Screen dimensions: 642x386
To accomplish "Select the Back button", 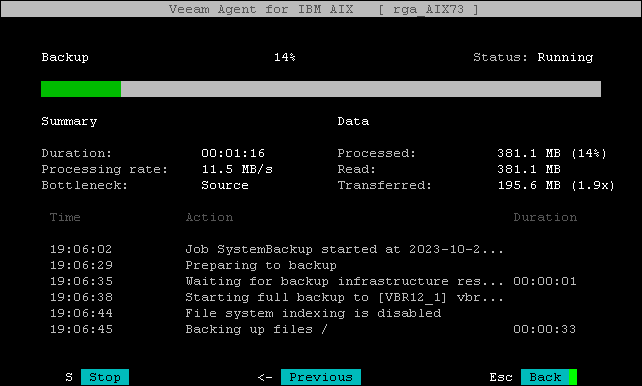I will pyautogui.click(x=549, y=377).
